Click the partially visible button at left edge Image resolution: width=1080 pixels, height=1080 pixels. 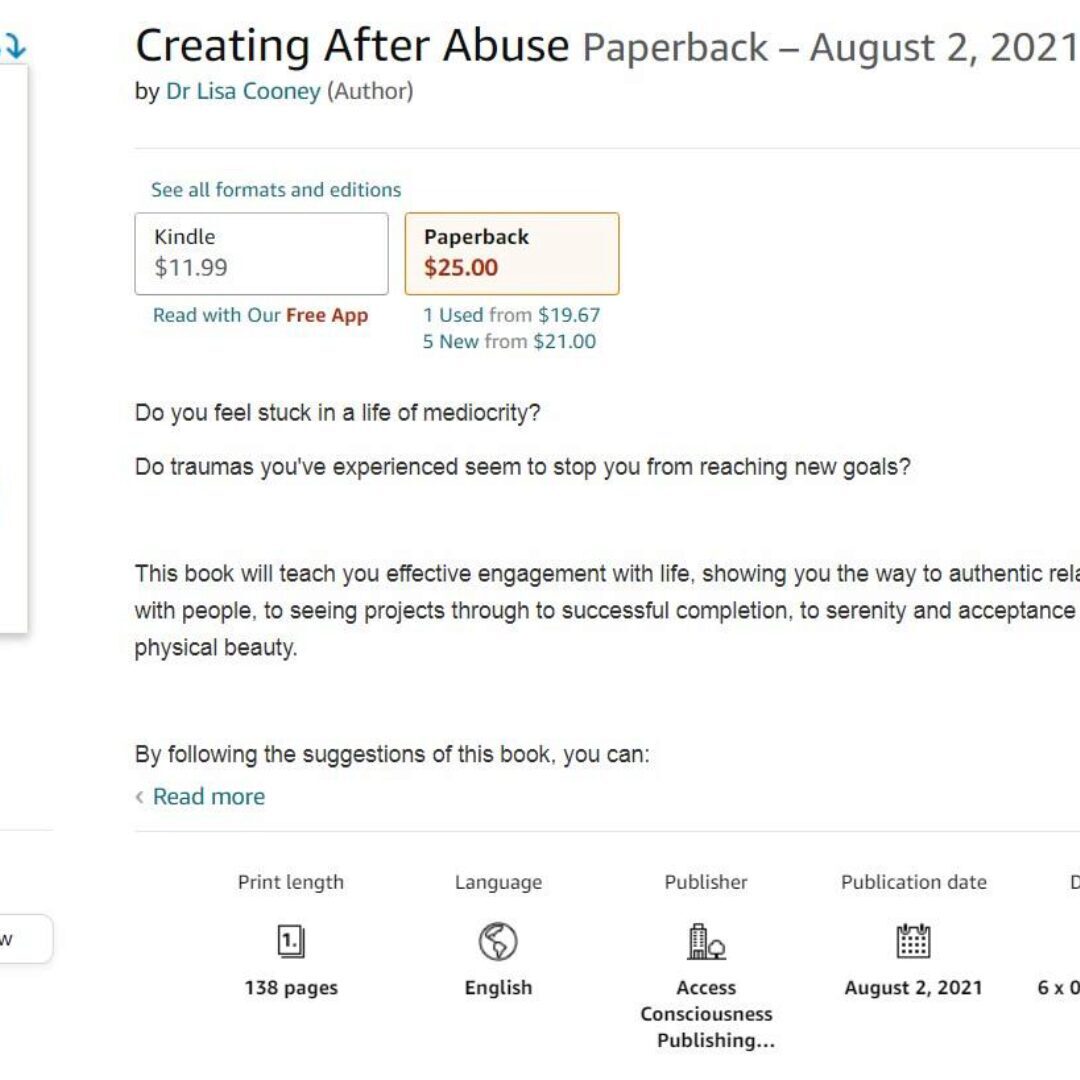click(x=25, y=938)
